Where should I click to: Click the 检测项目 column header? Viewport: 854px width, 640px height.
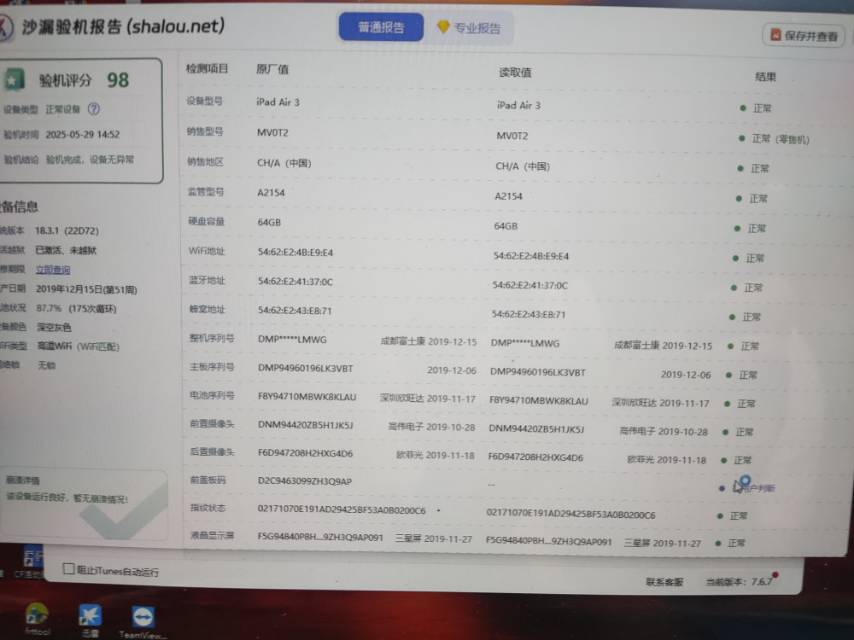pos(207,69)
